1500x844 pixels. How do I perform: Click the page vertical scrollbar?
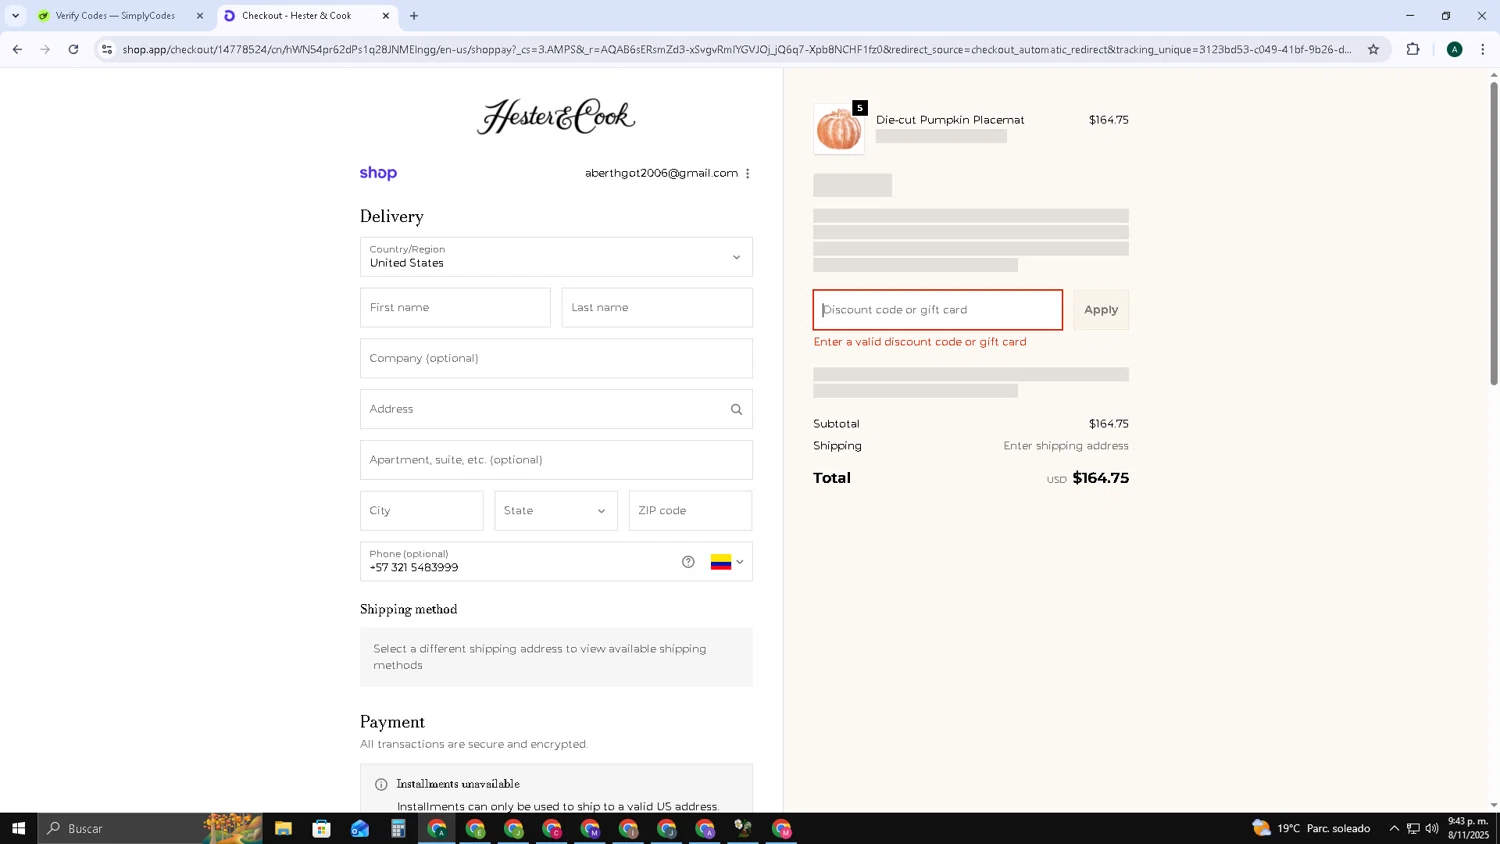[x=1494, y=233]
